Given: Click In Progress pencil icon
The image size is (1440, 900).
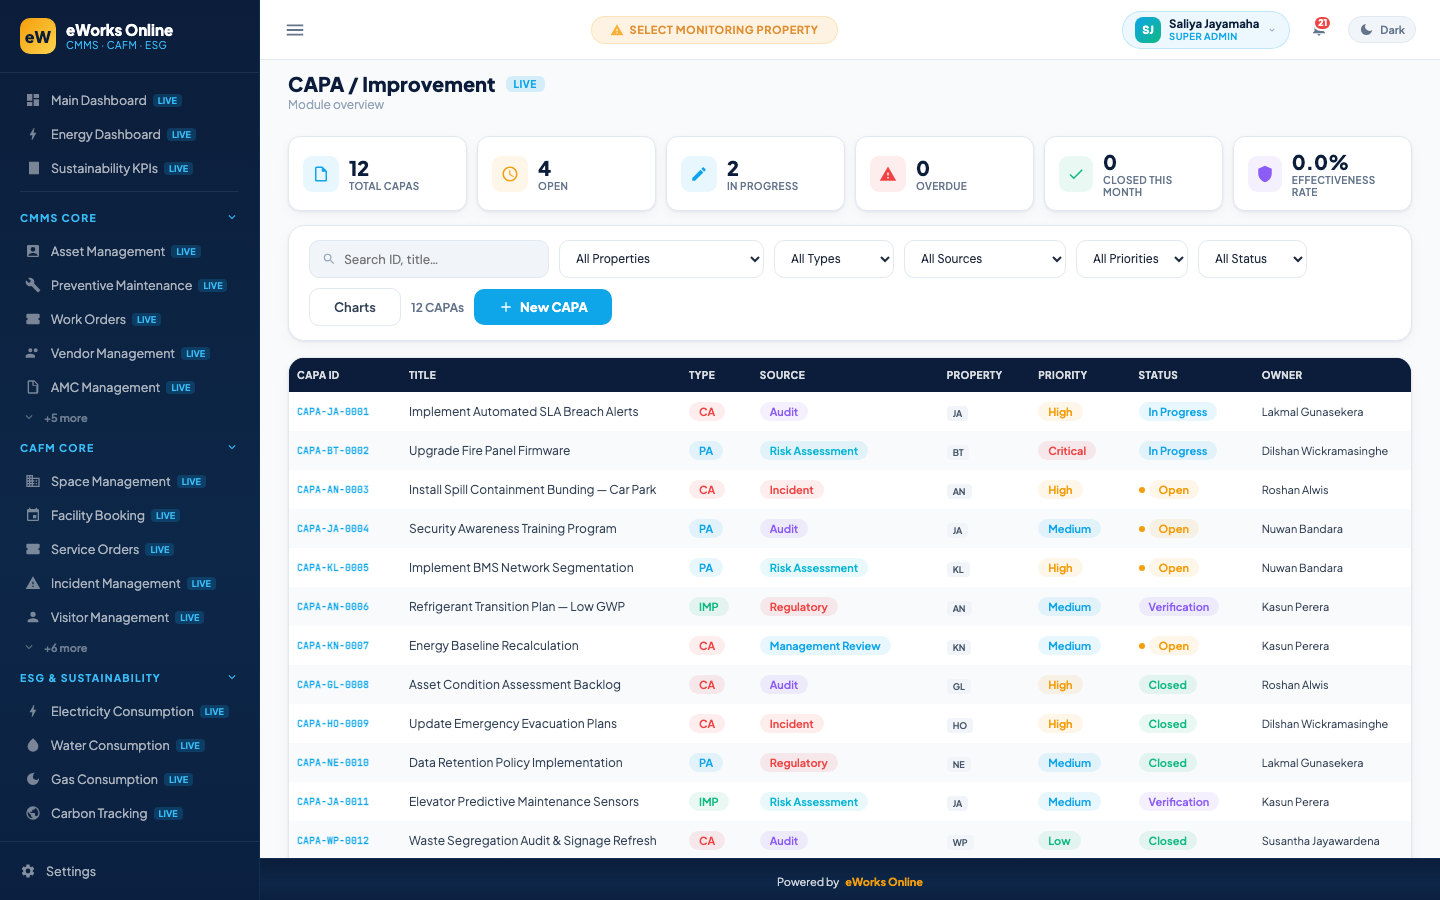Looking at the screenshot, I should point(699,174).
